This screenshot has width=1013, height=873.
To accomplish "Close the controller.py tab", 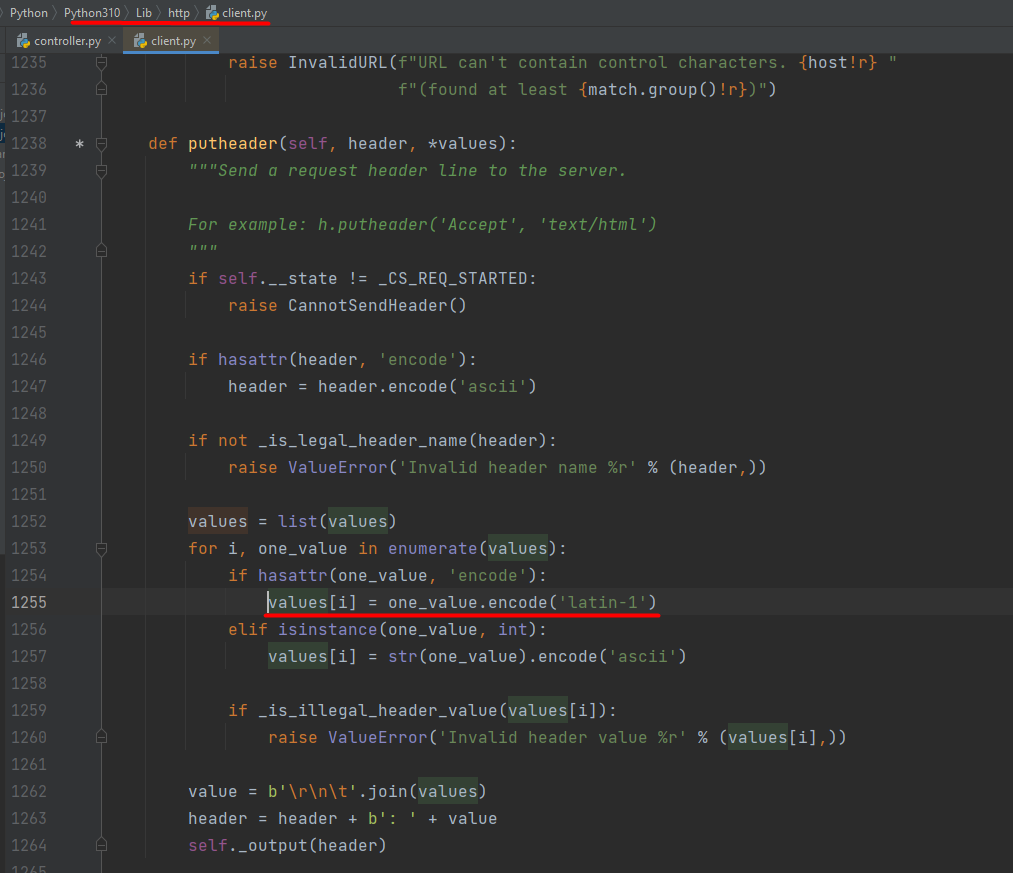I will coord(112,40).
